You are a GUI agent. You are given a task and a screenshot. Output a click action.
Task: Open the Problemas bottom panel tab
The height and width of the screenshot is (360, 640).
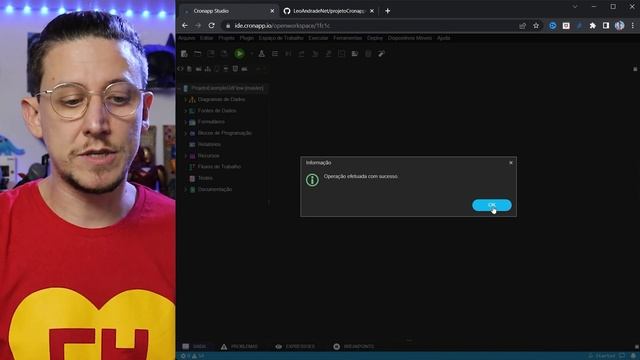[x=239, y=347]
